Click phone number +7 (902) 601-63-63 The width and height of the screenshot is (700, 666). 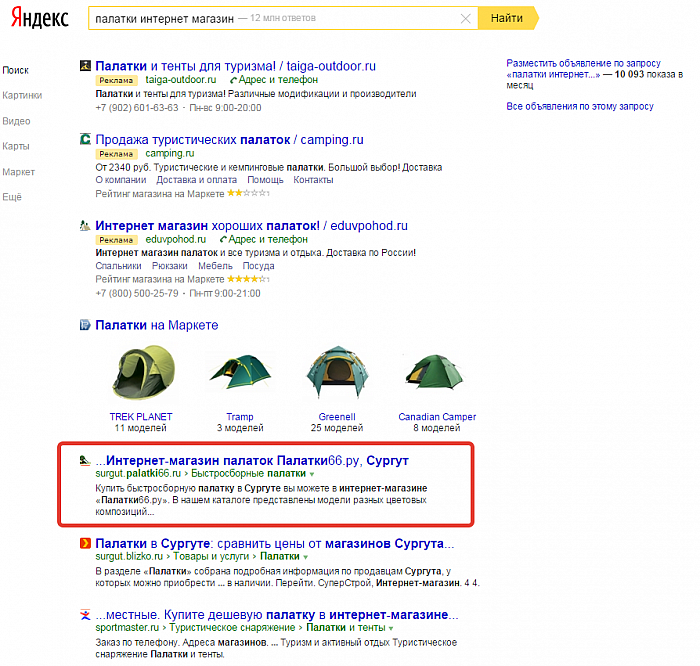coord(137,108)
